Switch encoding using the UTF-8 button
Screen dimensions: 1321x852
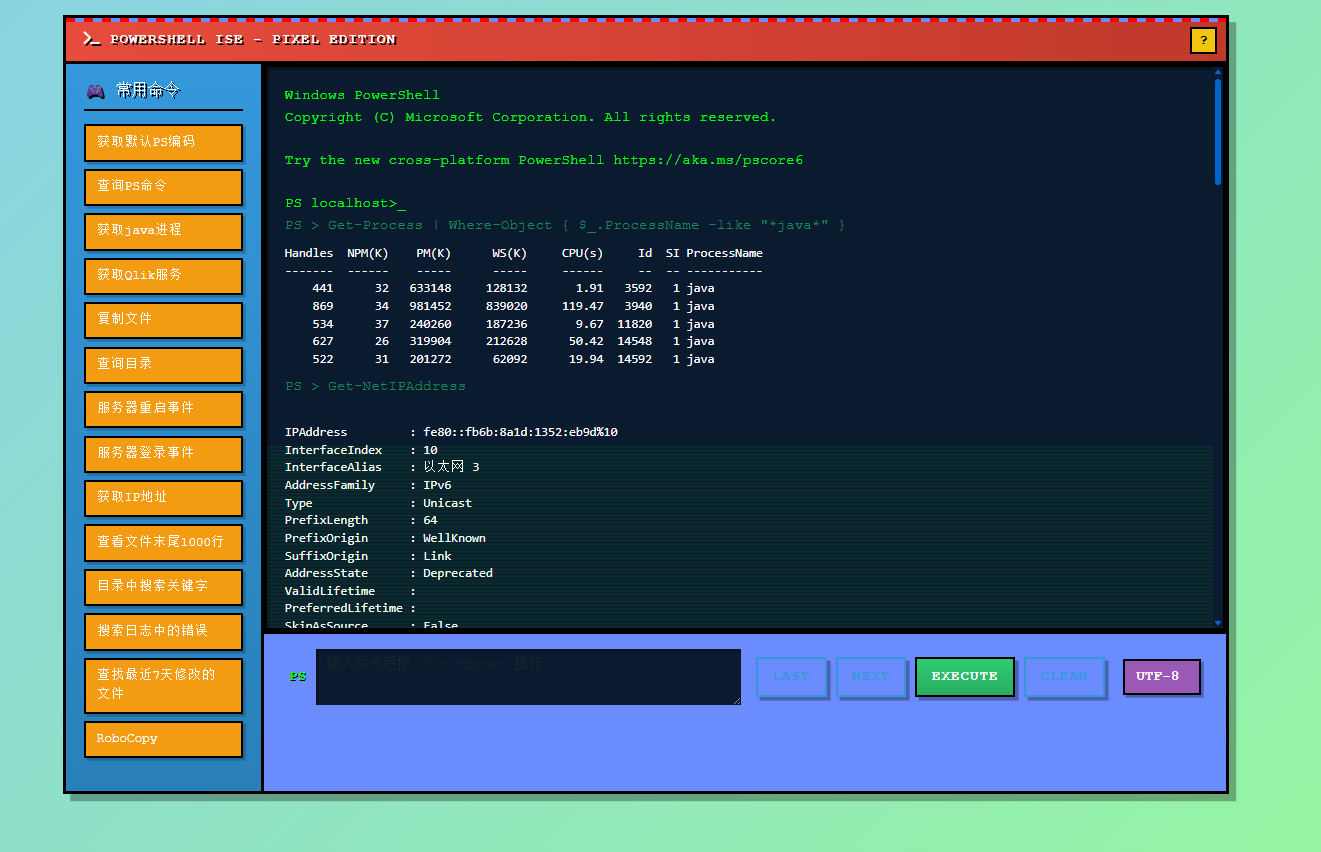(x=1161, y=676)
